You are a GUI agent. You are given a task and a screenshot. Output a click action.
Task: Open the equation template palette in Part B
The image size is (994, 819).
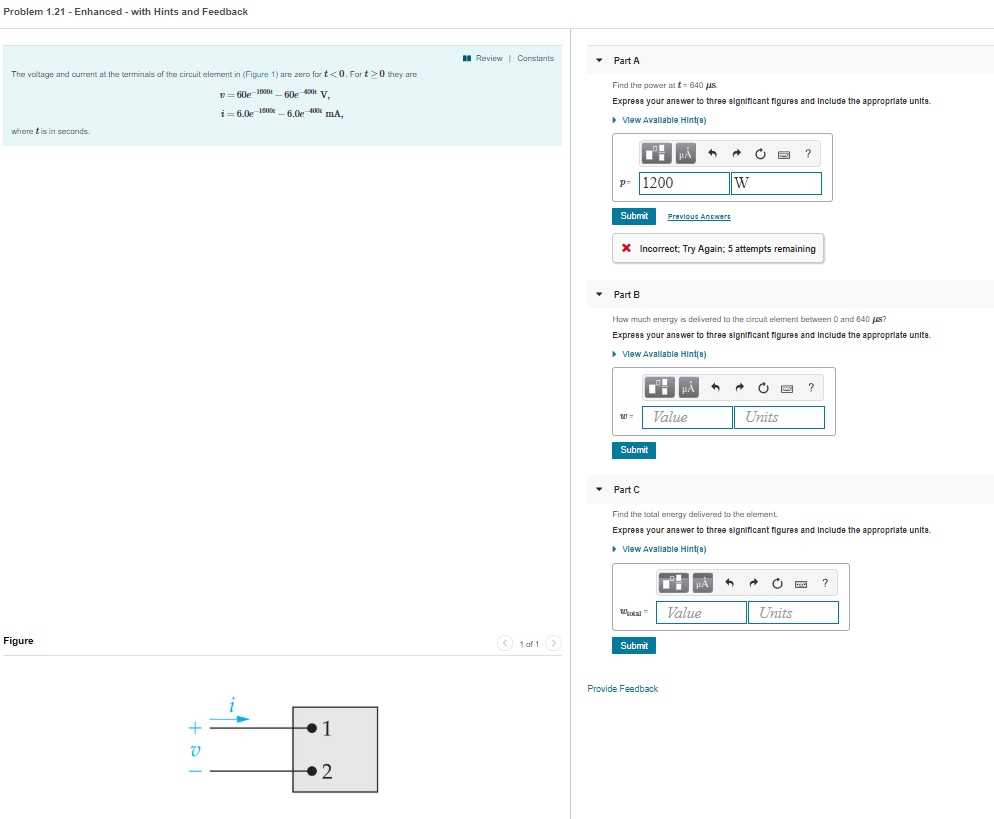point(660,388)
